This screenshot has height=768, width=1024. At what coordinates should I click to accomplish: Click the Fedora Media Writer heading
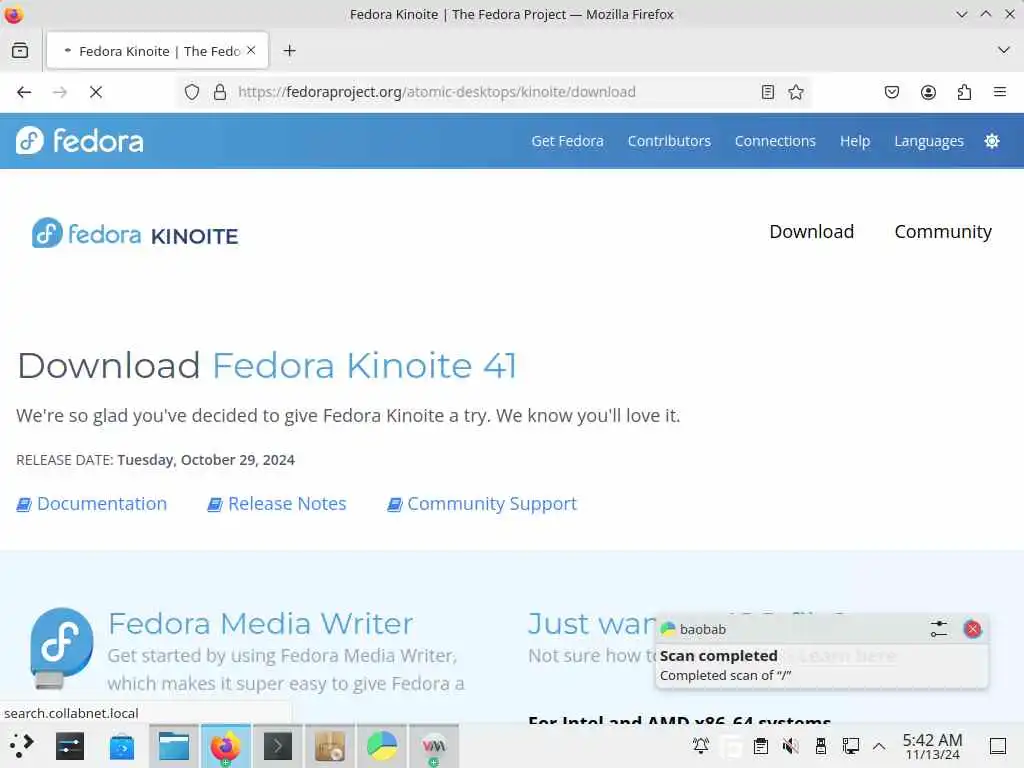[x=261, y=623]
